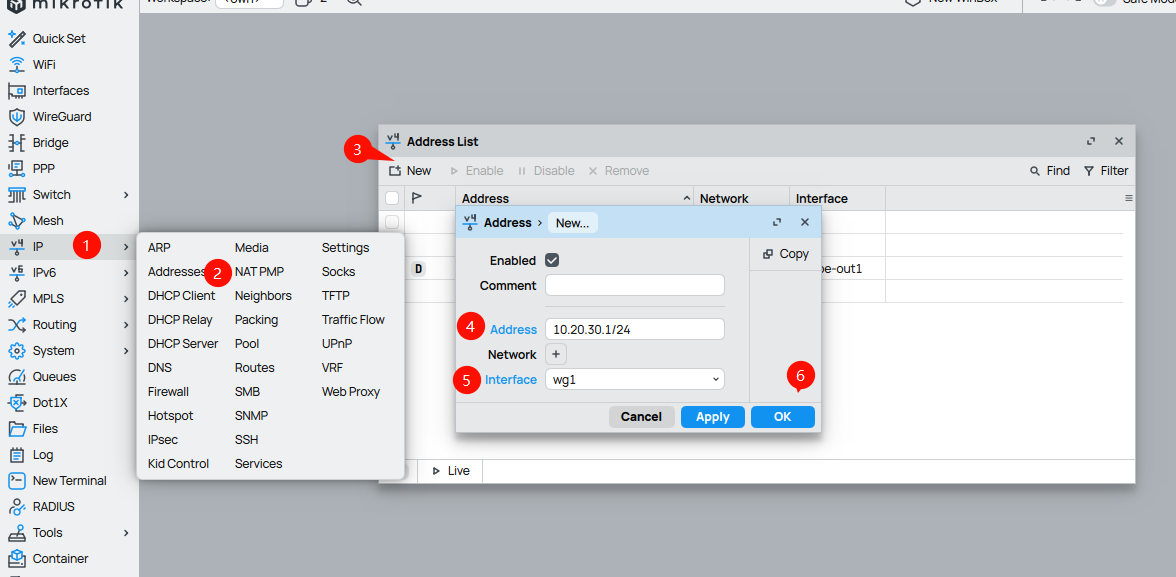Click the Address input field

tap(634, 330)
